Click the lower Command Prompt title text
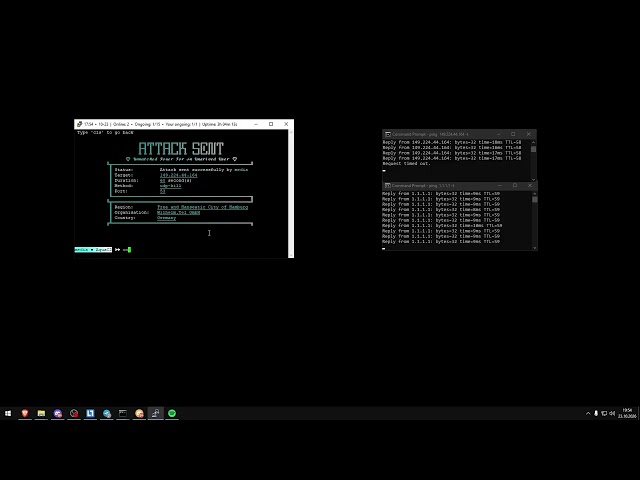The image size is (640, 480). [423, 185]
